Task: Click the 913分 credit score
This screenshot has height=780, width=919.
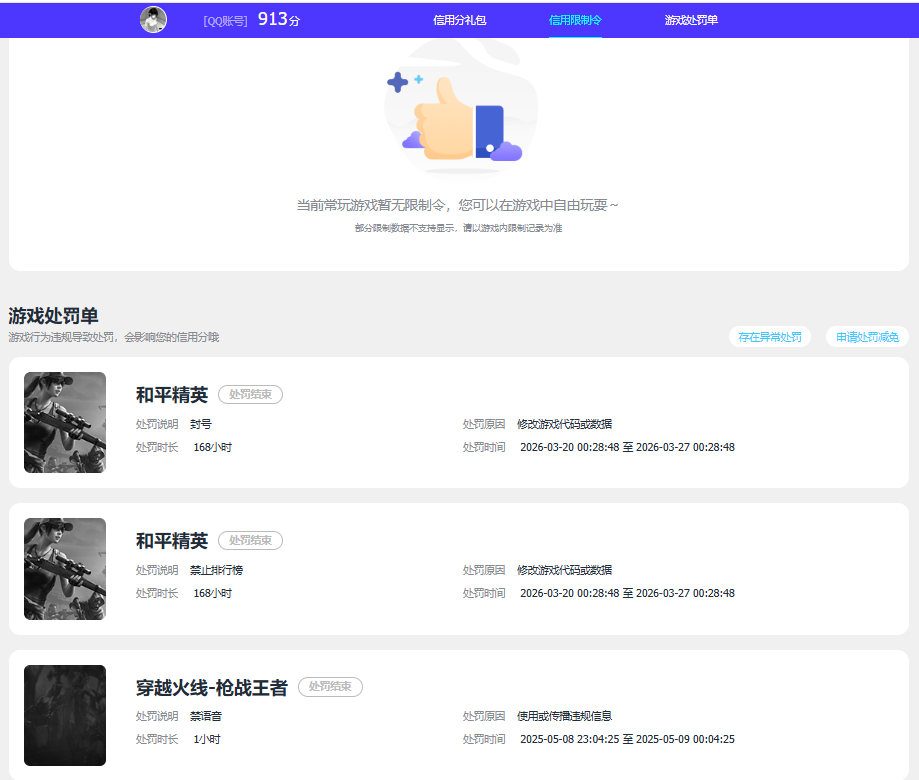Action: click(x=278, y=19)
